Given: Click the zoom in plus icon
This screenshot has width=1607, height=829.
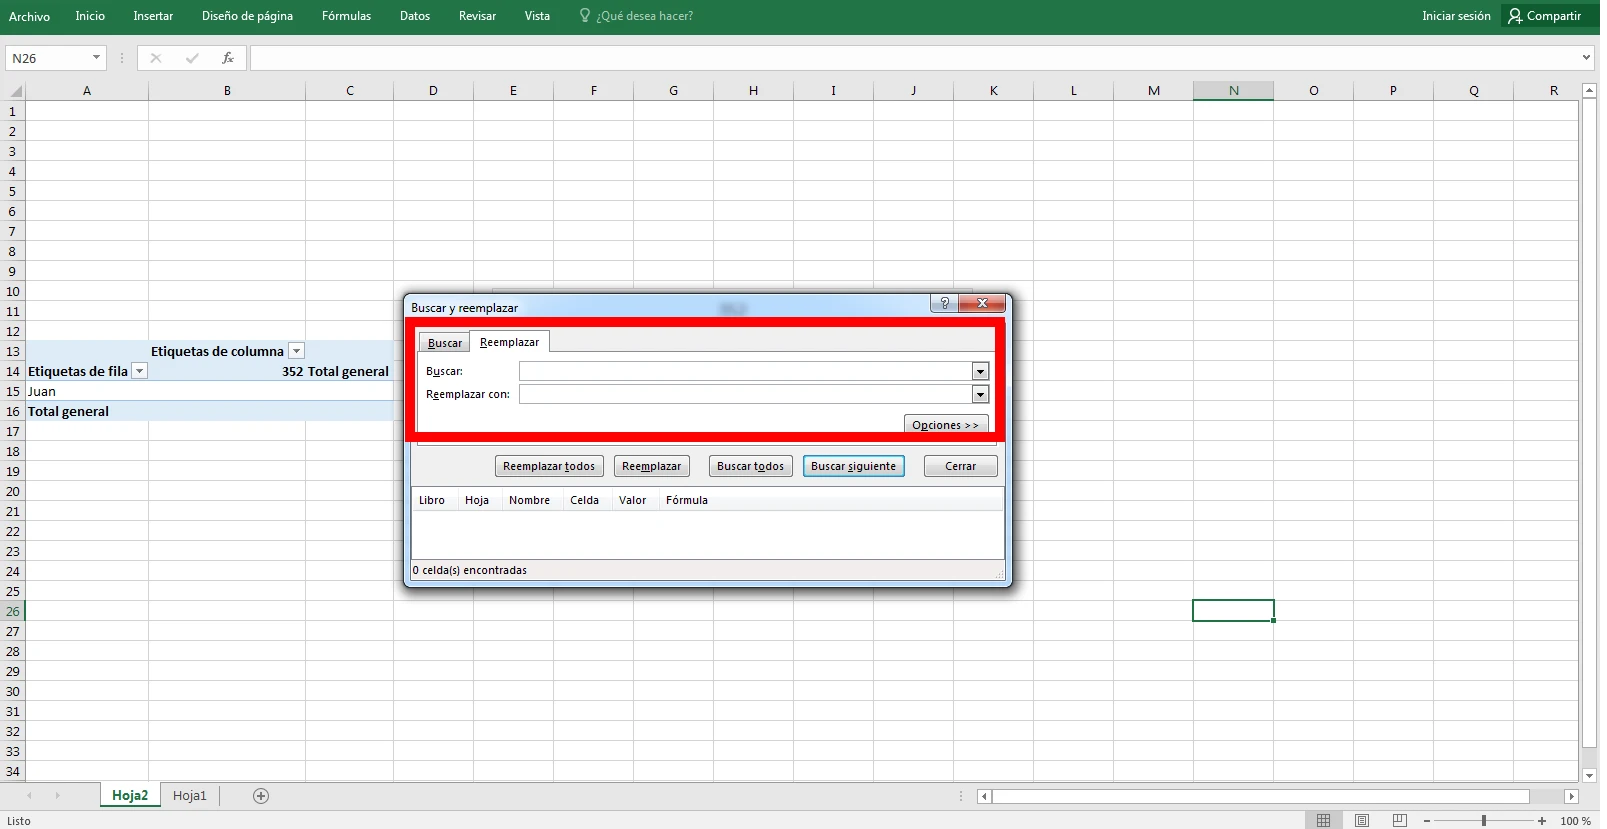Looking at the screenshot, I should [x=1542, y=821].
